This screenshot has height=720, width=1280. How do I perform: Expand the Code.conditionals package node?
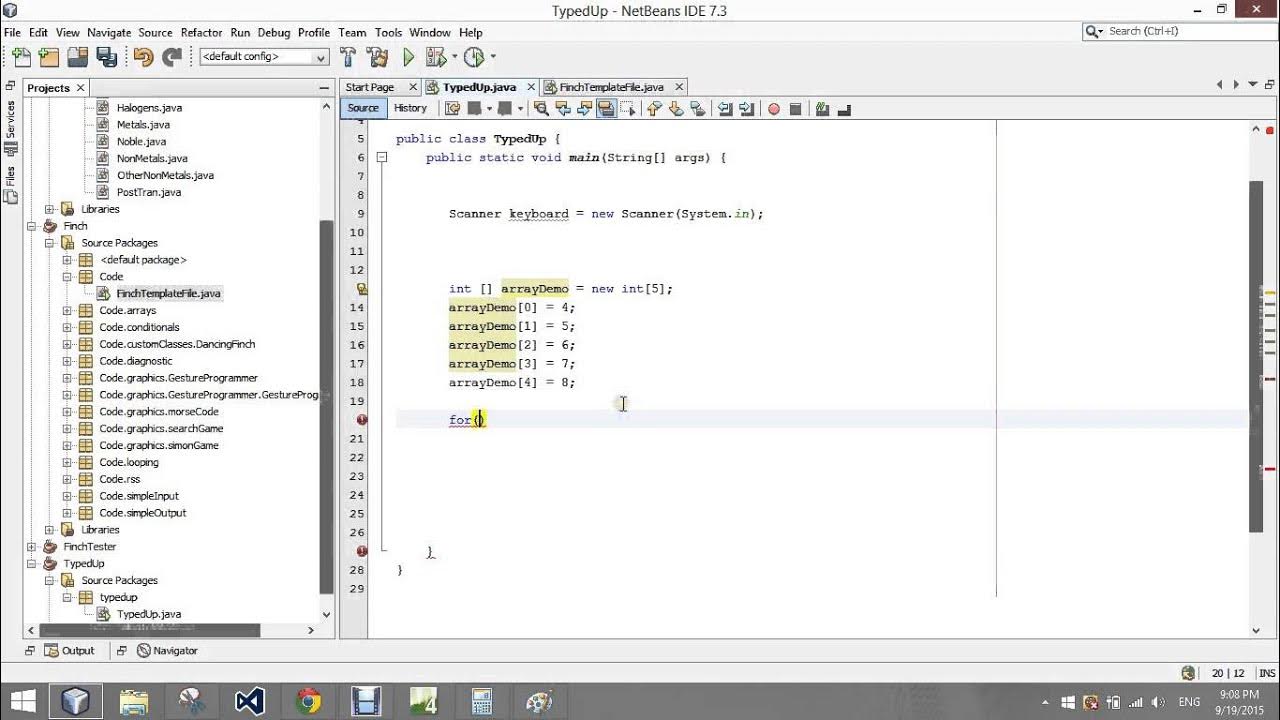pos(67,327)
